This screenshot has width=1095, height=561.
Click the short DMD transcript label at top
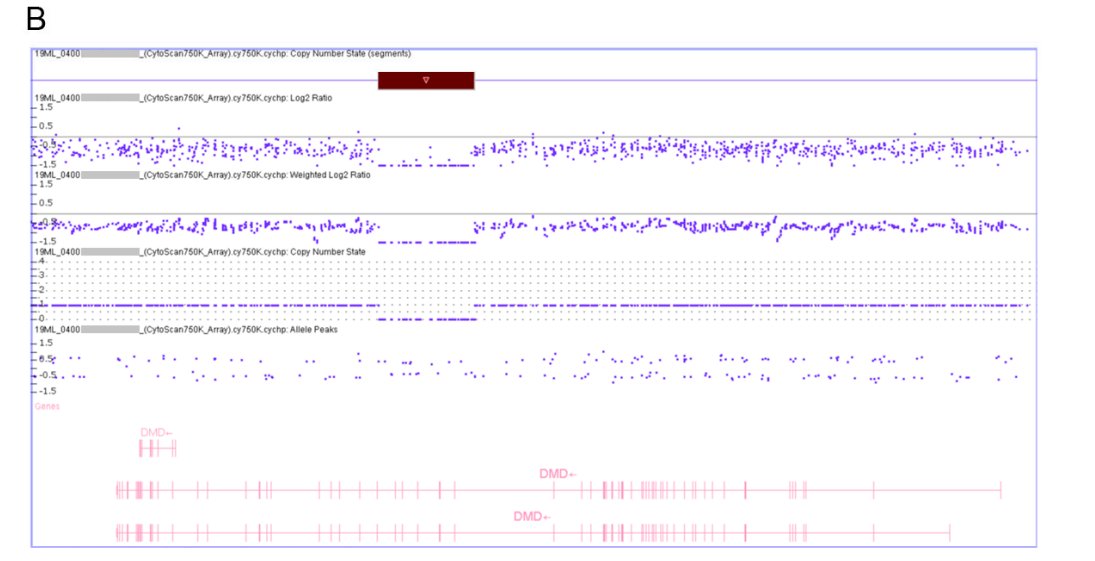pos(156,432)
